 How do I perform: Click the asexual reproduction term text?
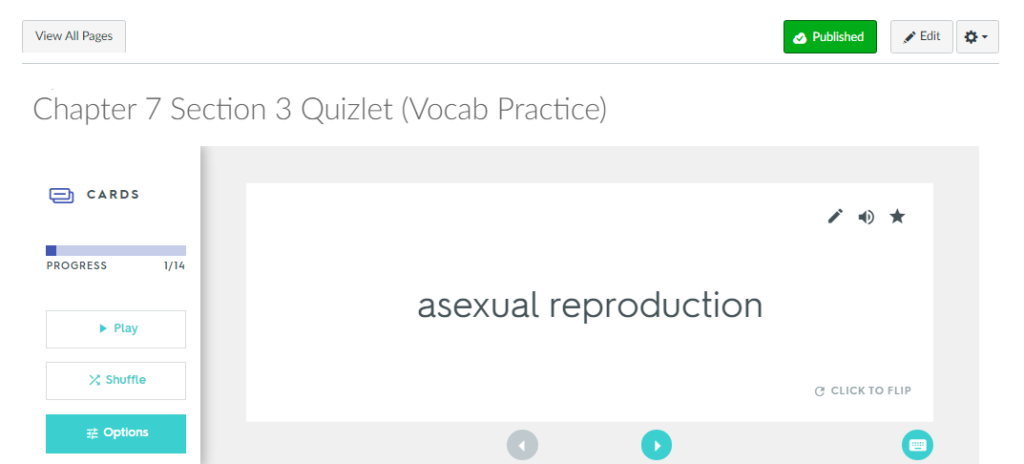coord(589,305)
